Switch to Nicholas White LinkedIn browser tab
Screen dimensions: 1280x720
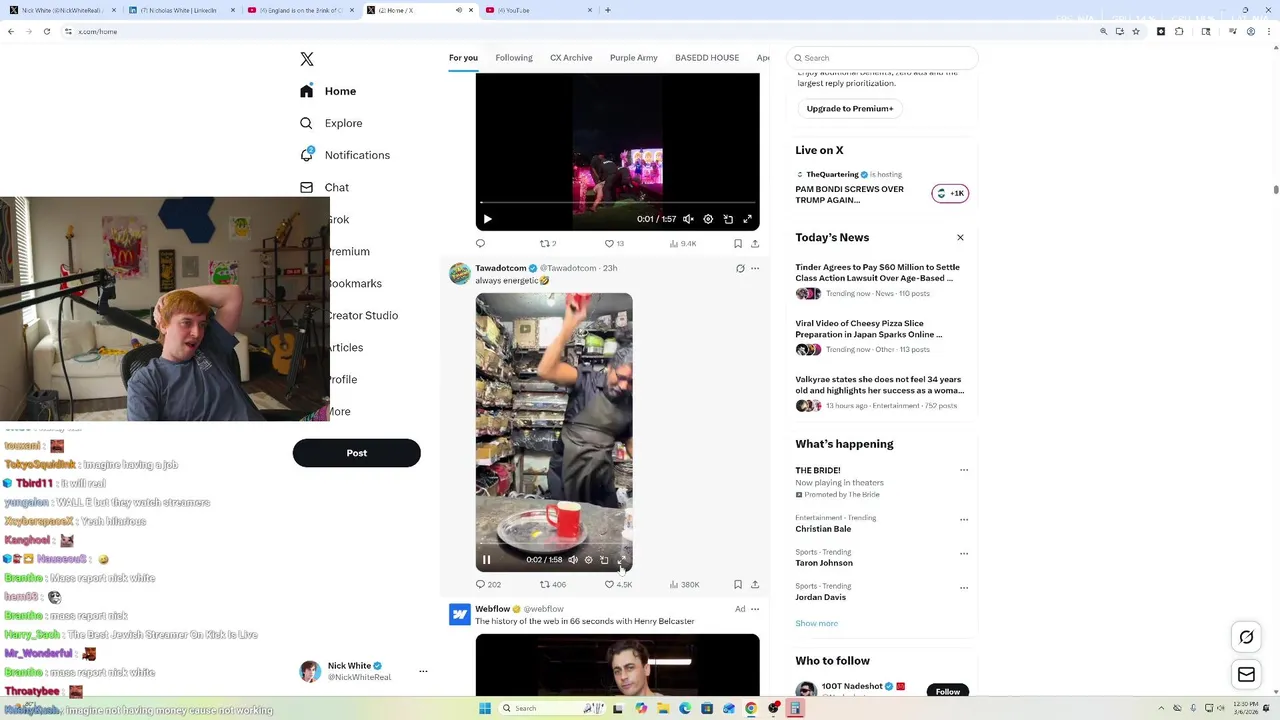pos(180,10)
